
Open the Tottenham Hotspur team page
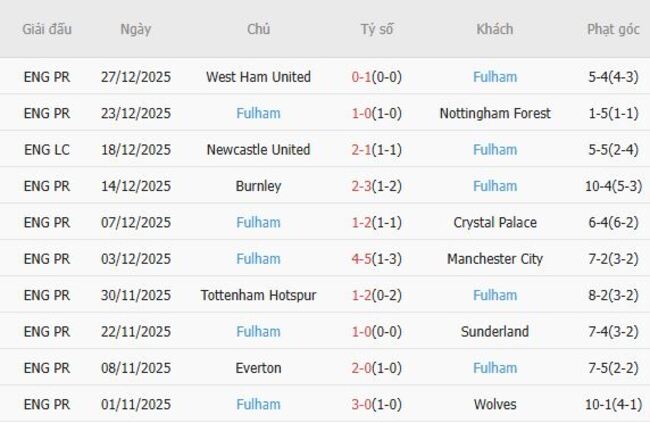click(258, 295)
